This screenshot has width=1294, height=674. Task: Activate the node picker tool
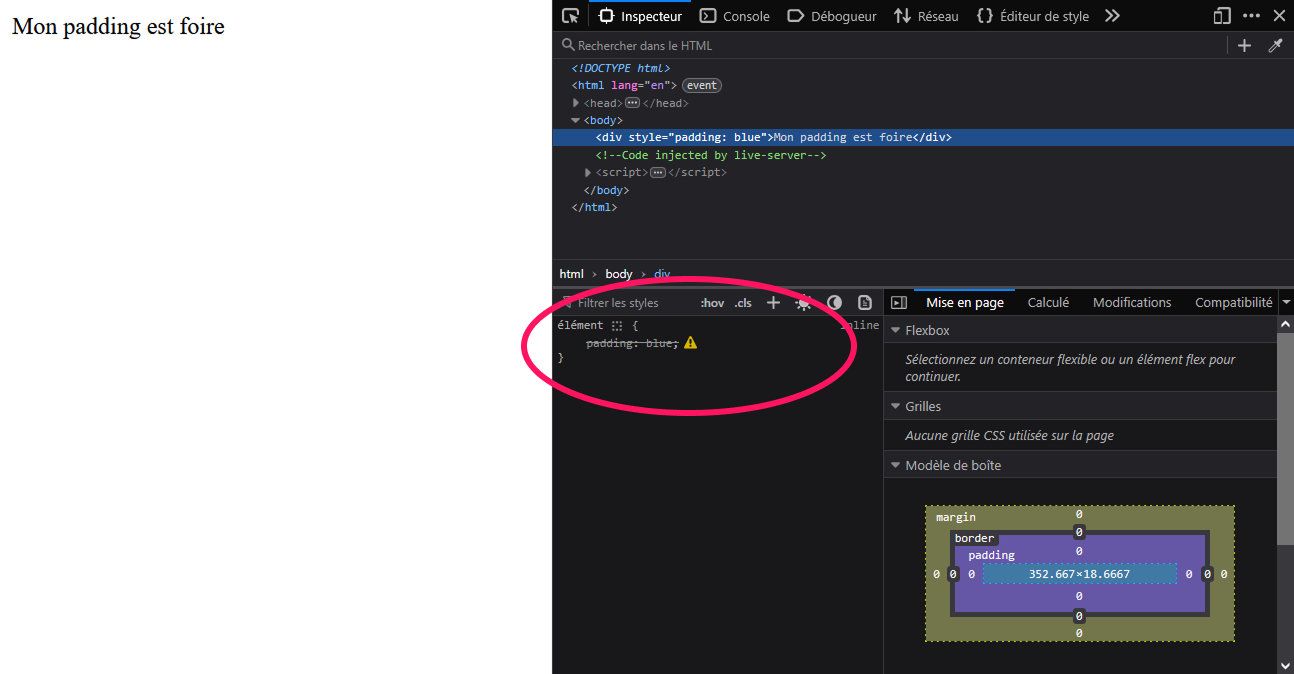[570, 16]
